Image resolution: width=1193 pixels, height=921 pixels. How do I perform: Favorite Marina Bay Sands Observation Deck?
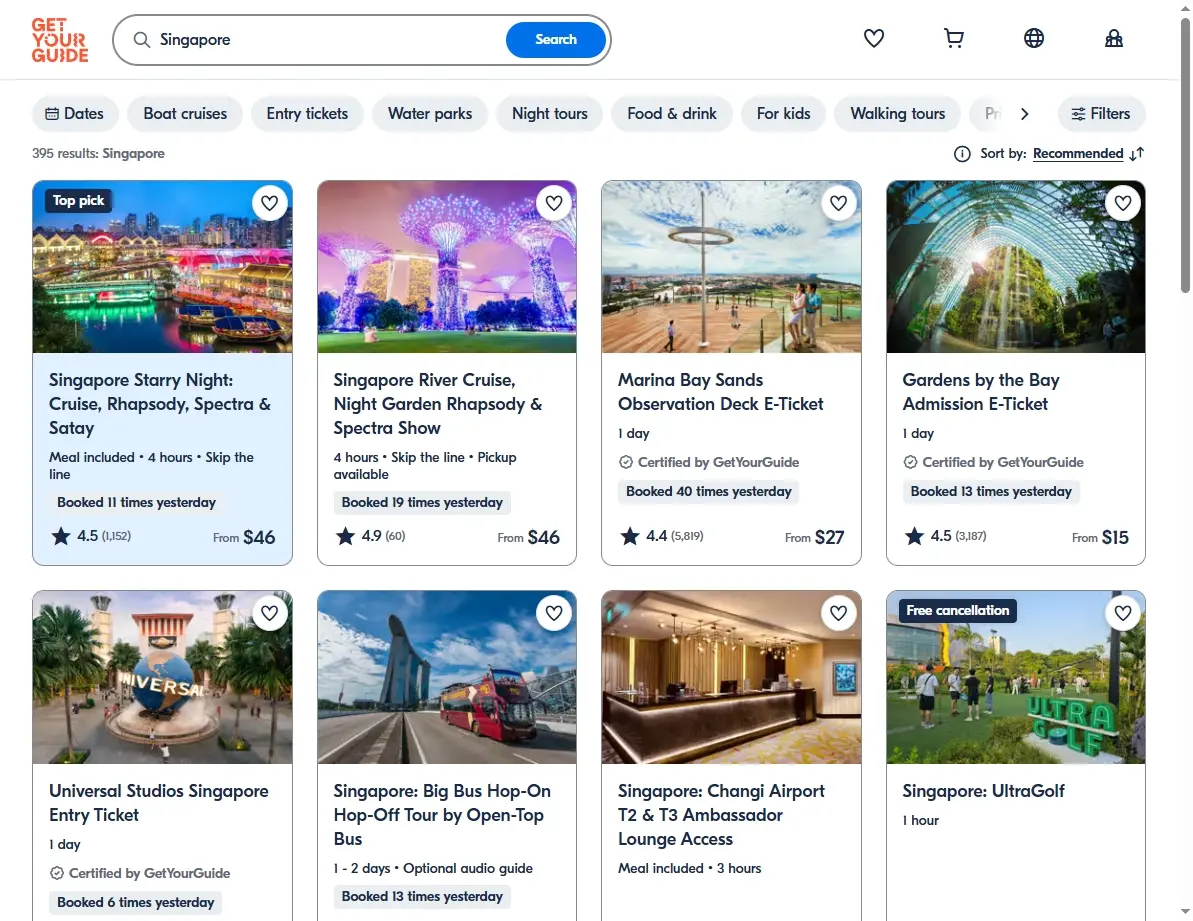pos(838,203)
